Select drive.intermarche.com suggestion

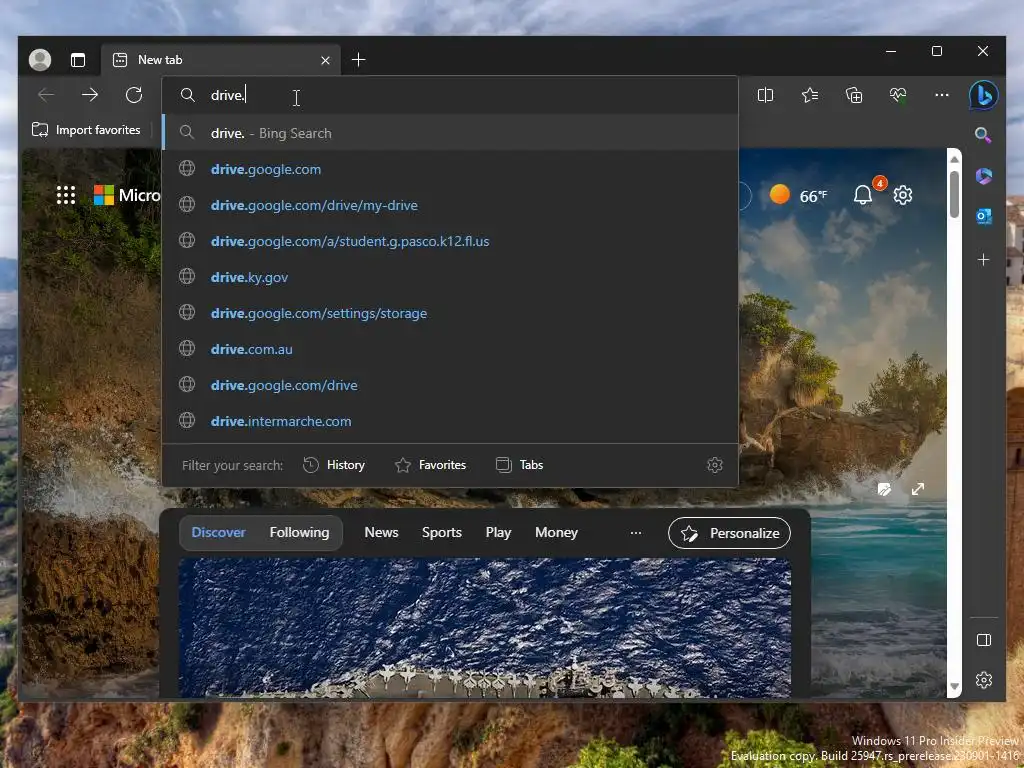(451, 421)
